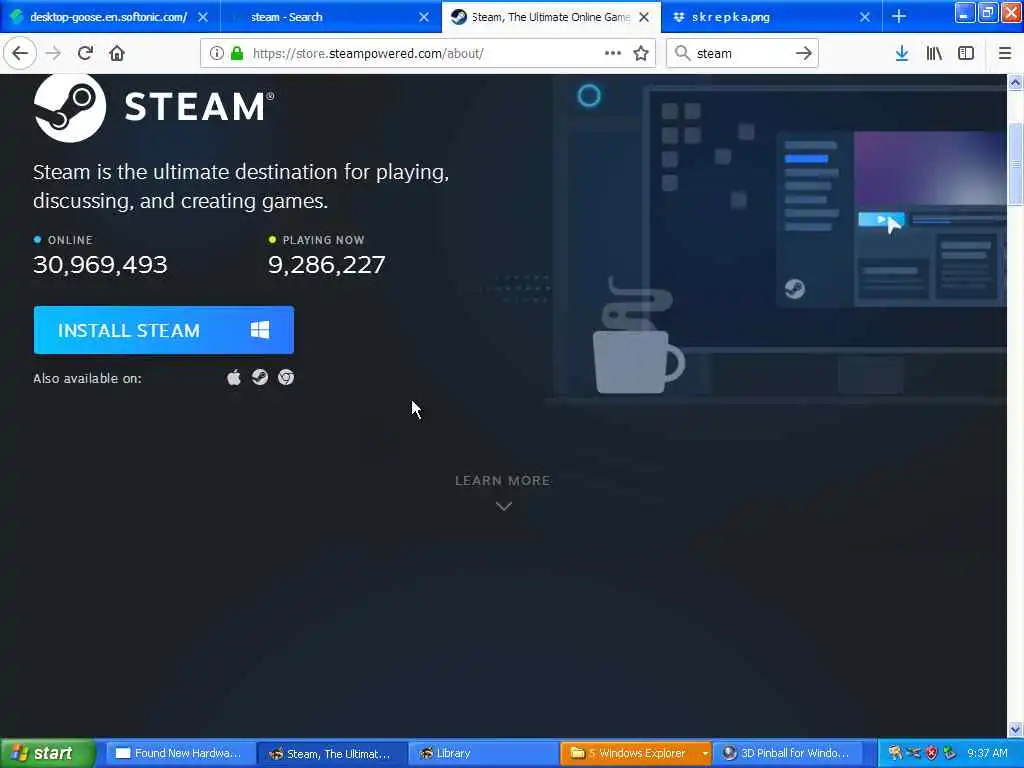Close the Steam about page tab
The width and height of the screenshot is (1024, 768).
click(x=644, y=17)
